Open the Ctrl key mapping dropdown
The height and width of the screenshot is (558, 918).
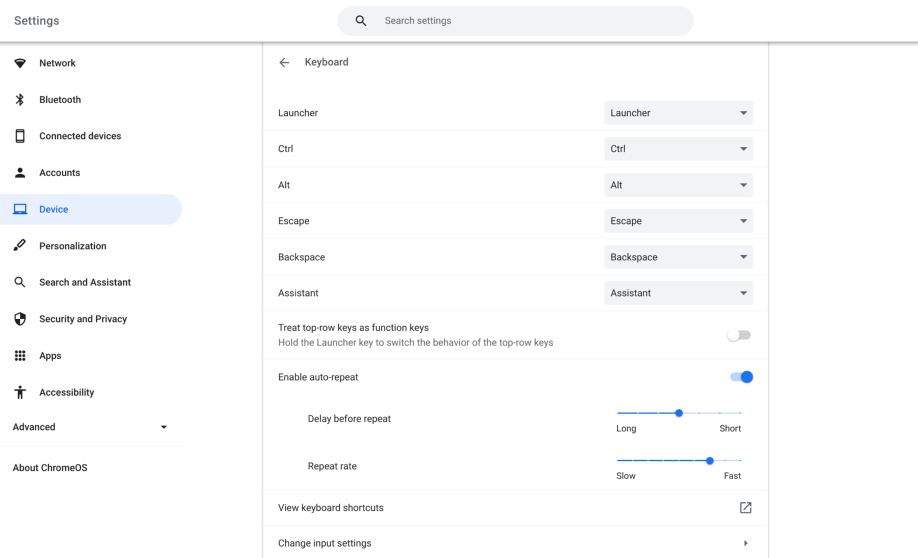(x=679, y=149)
